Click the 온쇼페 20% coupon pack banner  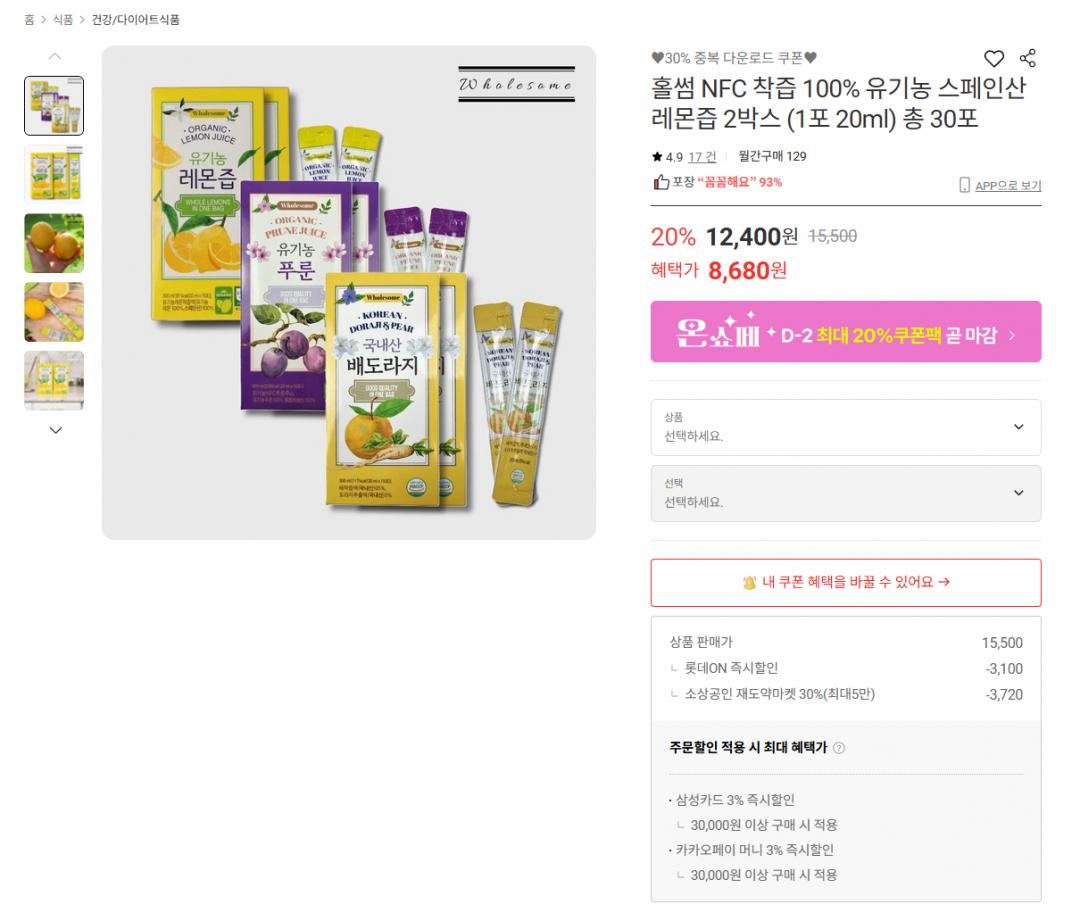(x=845, y=332)
